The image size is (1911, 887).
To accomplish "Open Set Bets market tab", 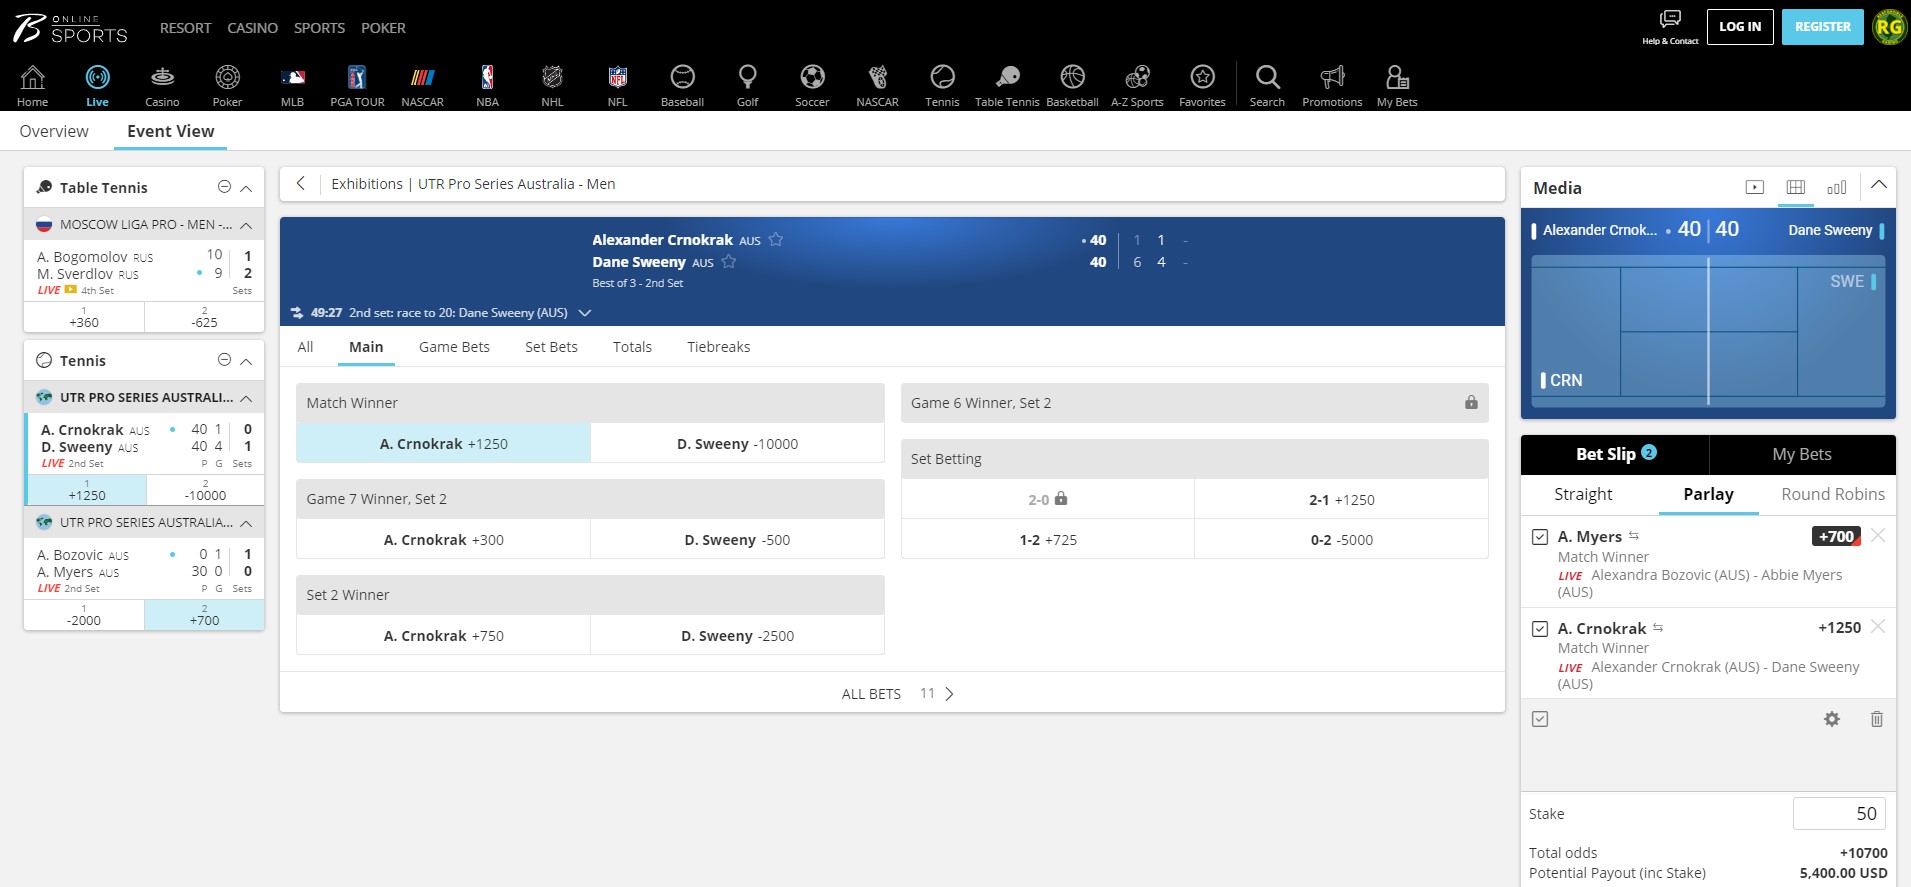I will [x=551, y=347].
